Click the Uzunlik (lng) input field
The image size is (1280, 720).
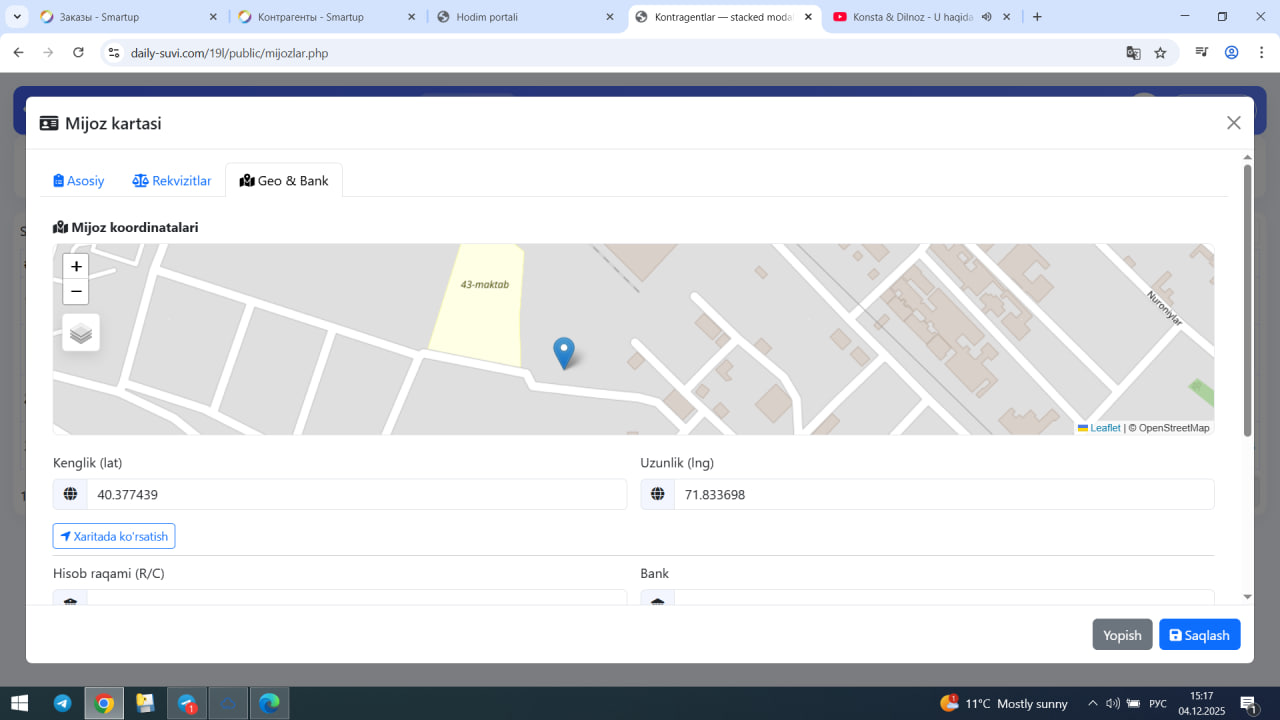click(944, 494)
